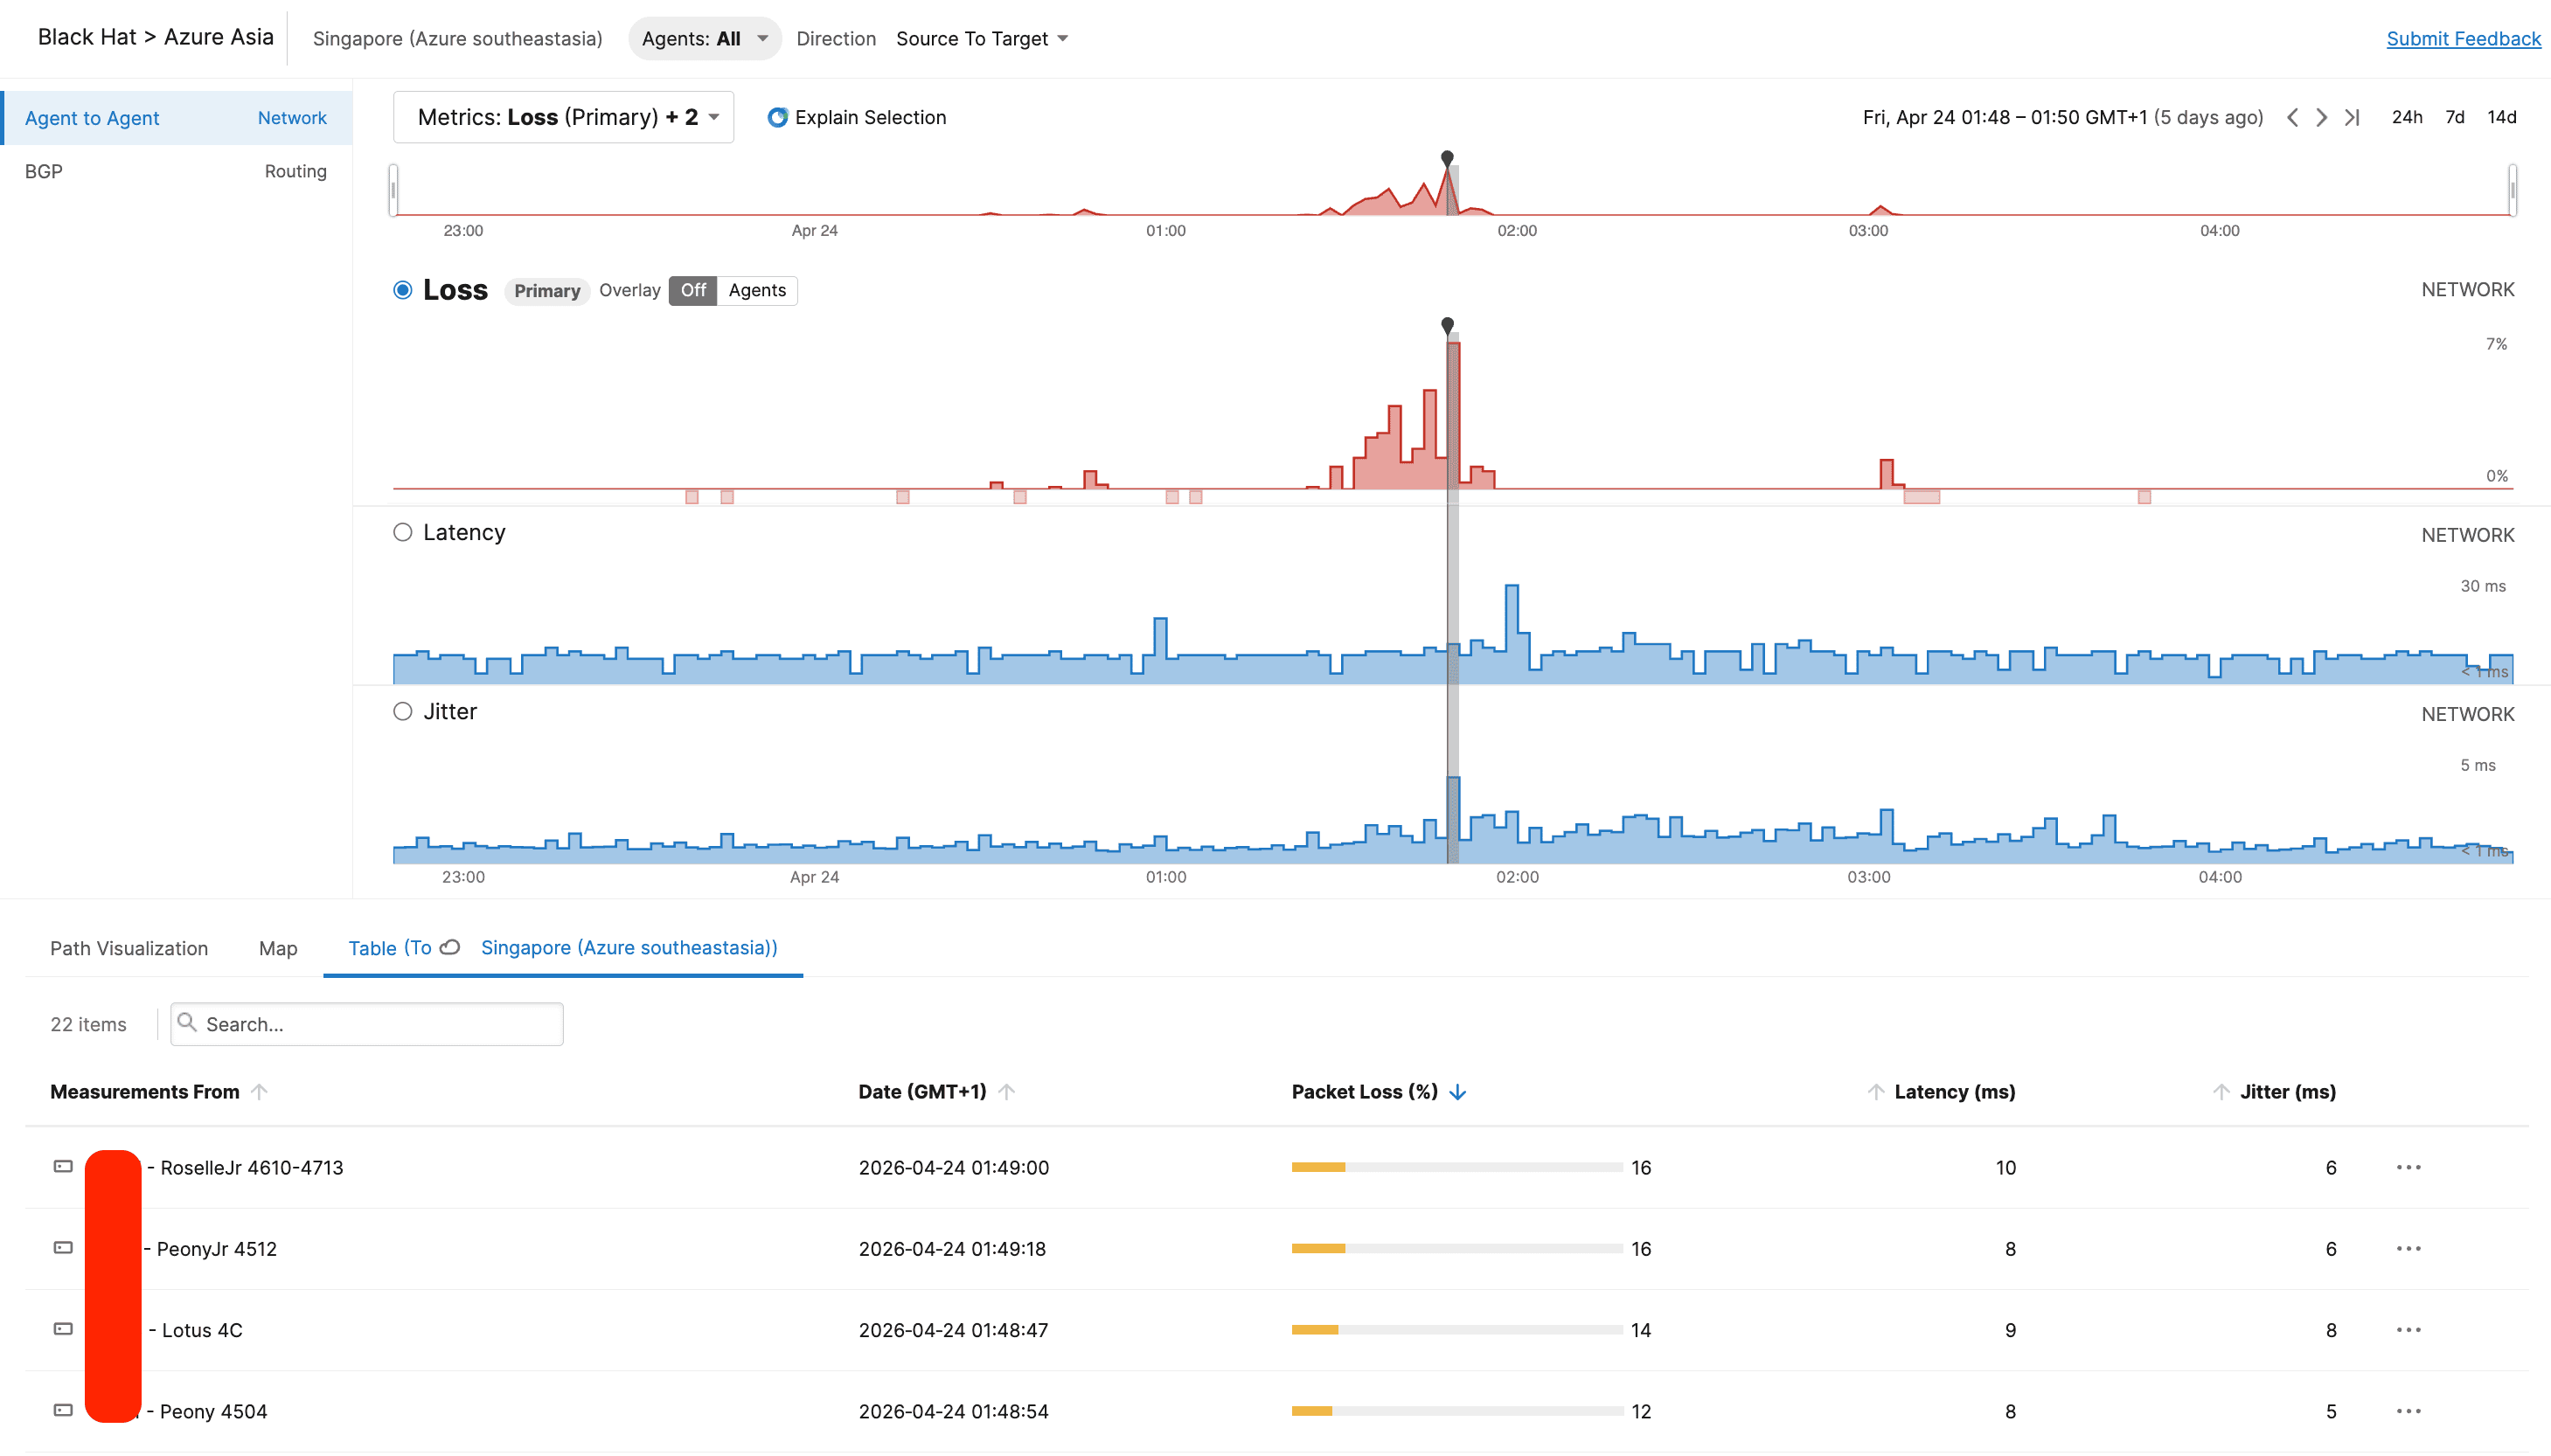The image size is (2551, 1456).
Task: Click date 2026-04-24 01:49:18 cell
Action: 952,1248
